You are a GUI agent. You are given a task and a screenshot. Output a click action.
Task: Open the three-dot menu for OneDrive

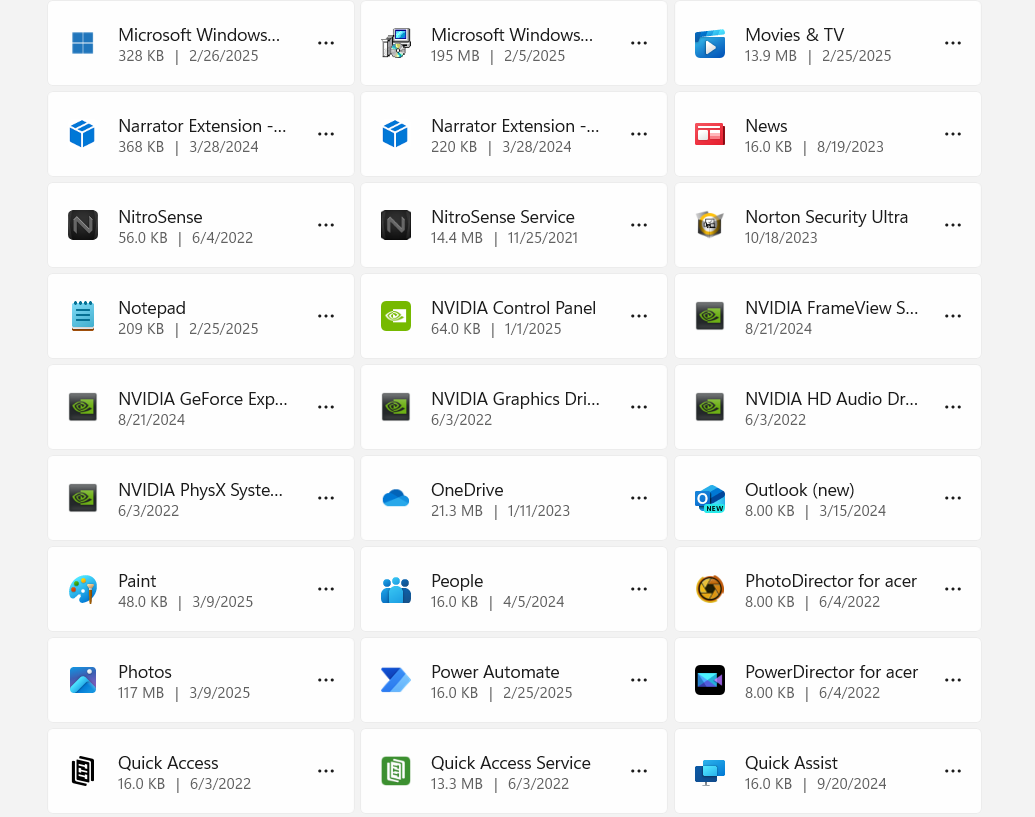coord(638,498)
